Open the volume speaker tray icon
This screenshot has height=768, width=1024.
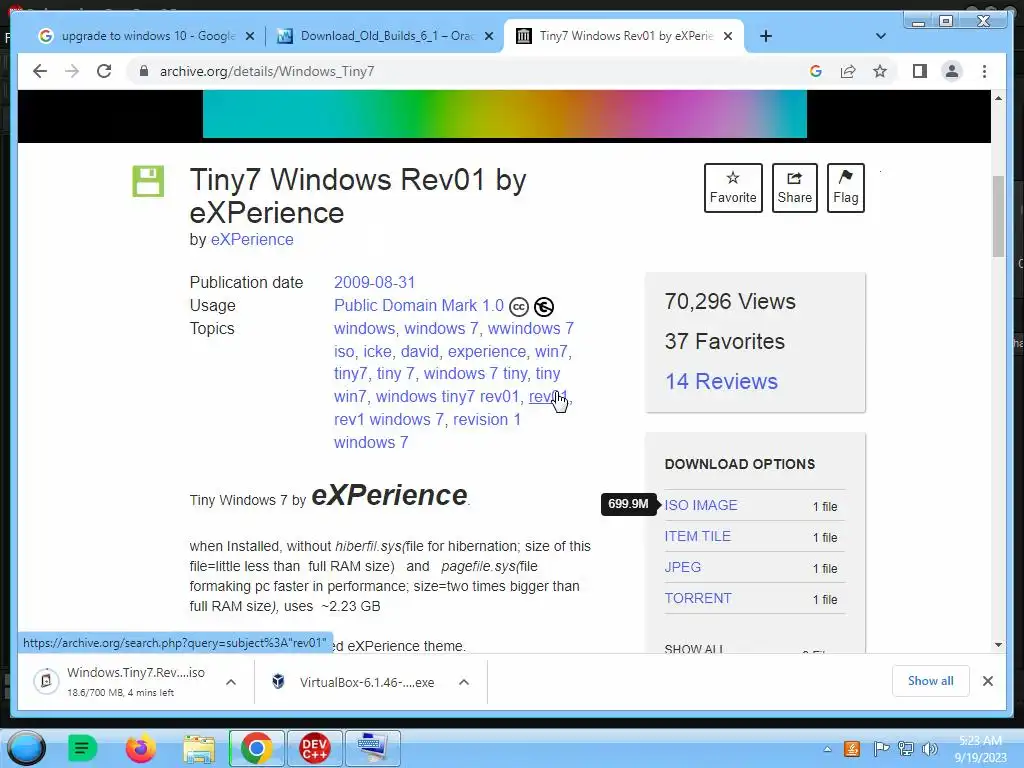click(x=929, y=749)
